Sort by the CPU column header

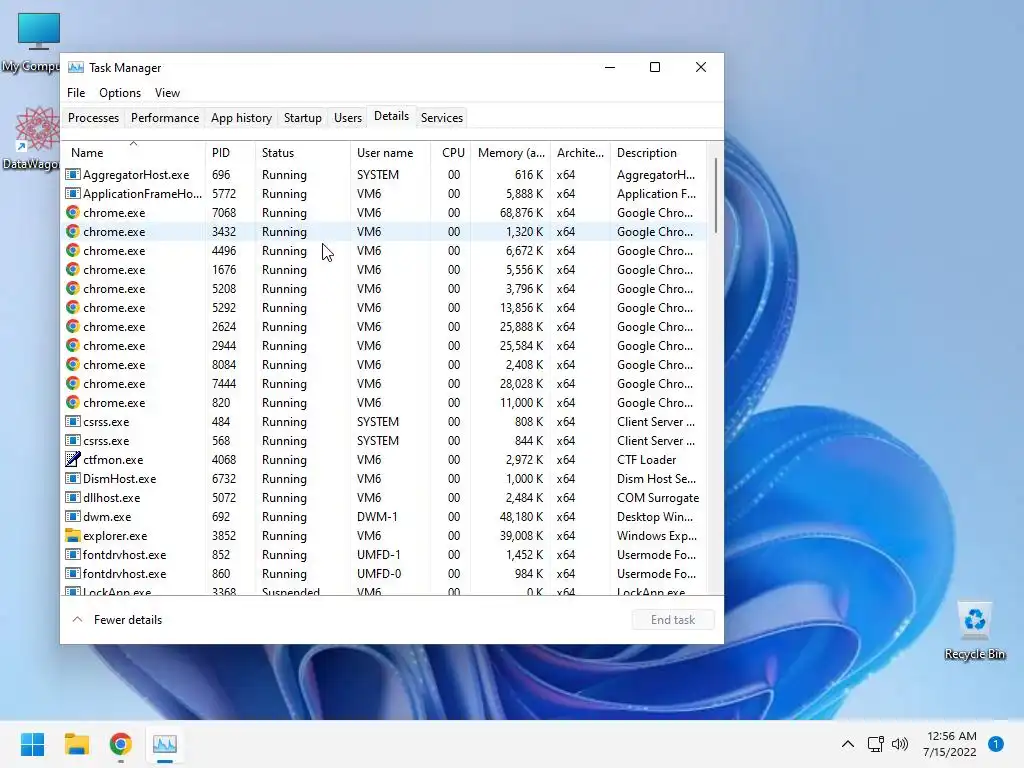pos(452,152)
